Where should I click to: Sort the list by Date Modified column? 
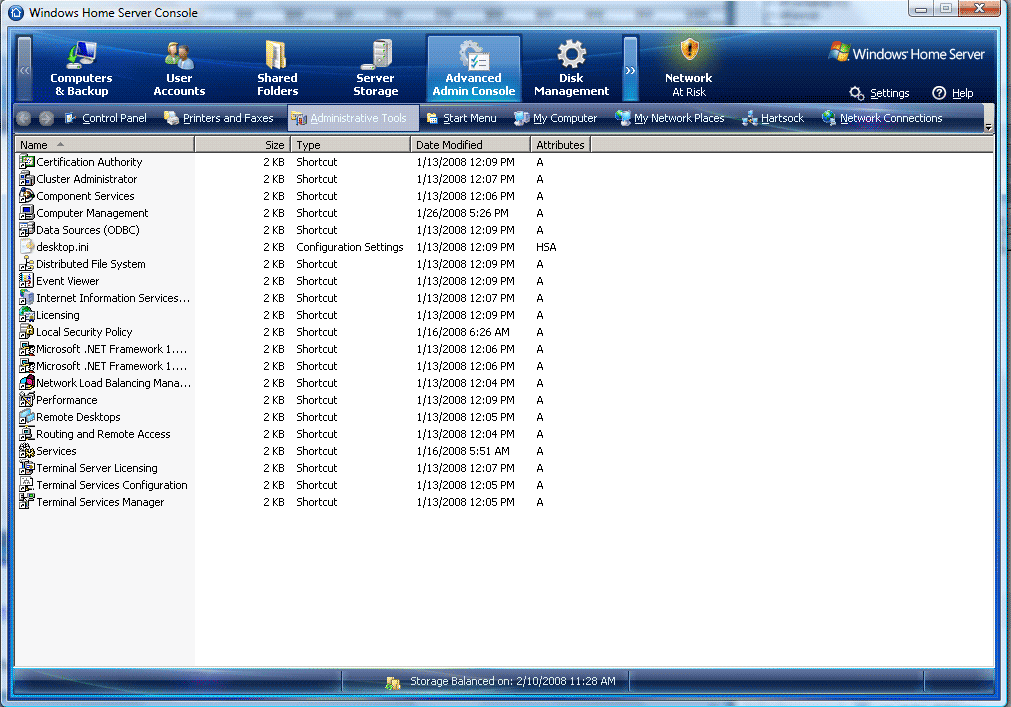point(470,145)
